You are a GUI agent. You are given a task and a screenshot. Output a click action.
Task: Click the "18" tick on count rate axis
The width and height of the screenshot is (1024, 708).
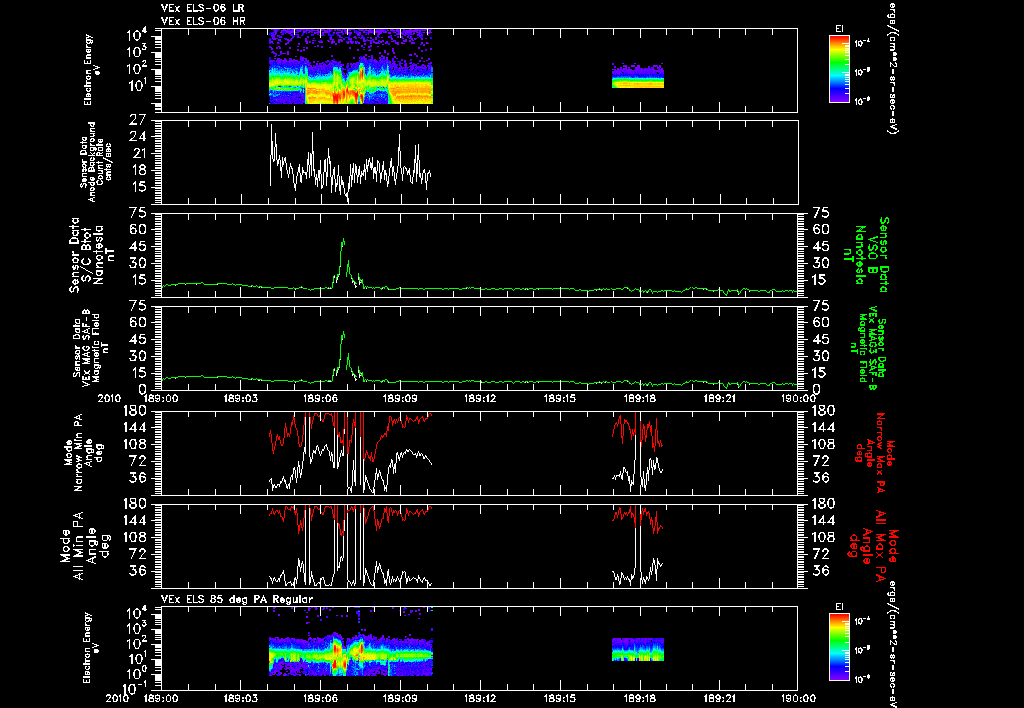tap(140, 170)
